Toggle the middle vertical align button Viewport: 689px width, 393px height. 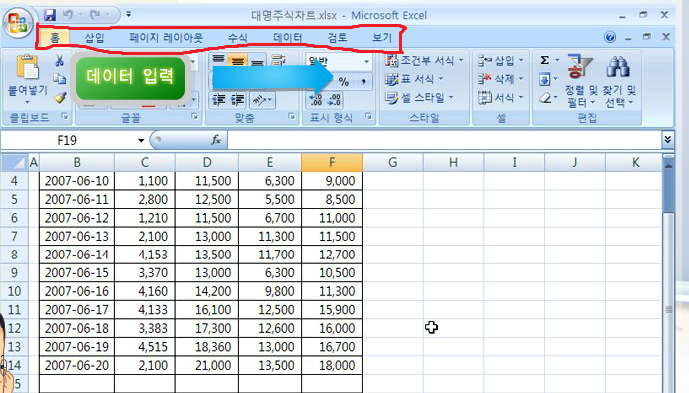237,61
